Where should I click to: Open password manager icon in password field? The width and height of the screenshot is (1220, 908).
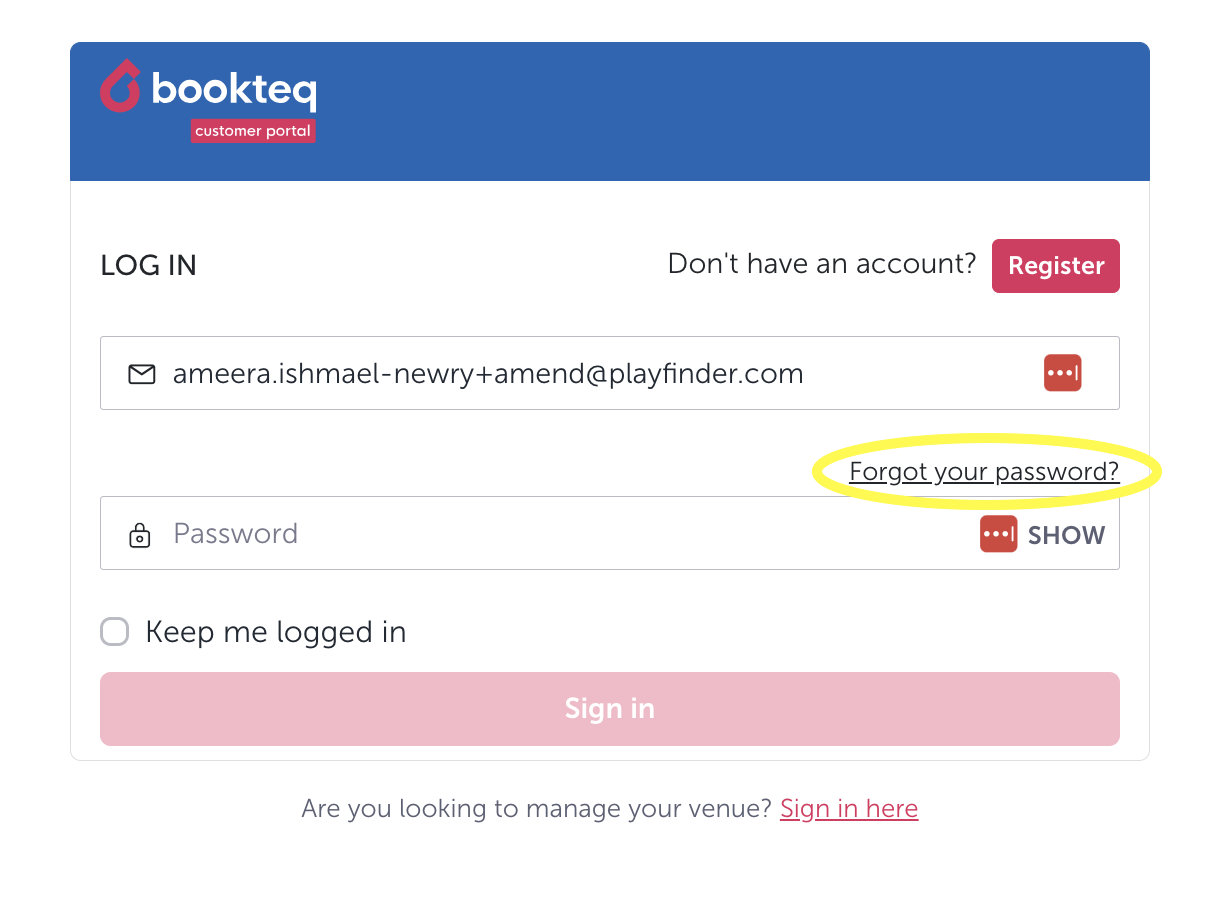click(998, 534)
